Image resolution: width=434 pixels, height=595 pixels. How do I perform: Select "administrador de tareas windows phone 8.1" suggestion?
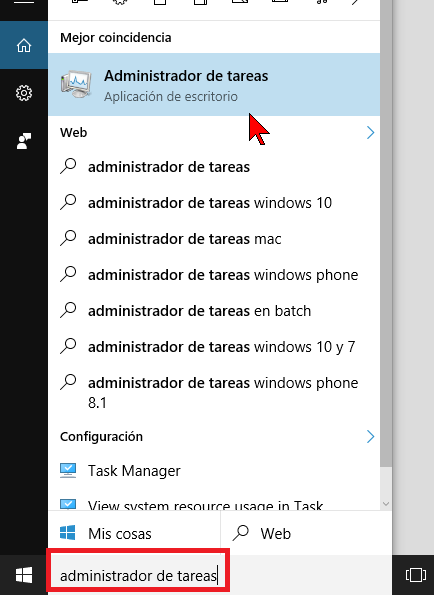(214, 393)
